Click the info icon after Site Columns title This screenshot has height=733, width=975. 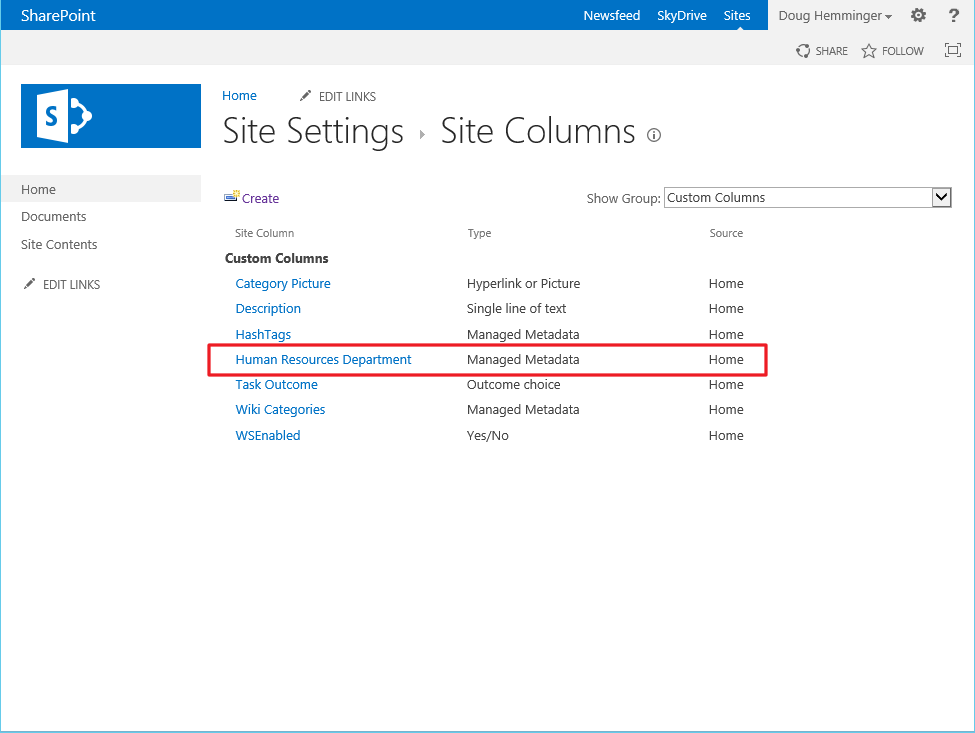(653, 134)
